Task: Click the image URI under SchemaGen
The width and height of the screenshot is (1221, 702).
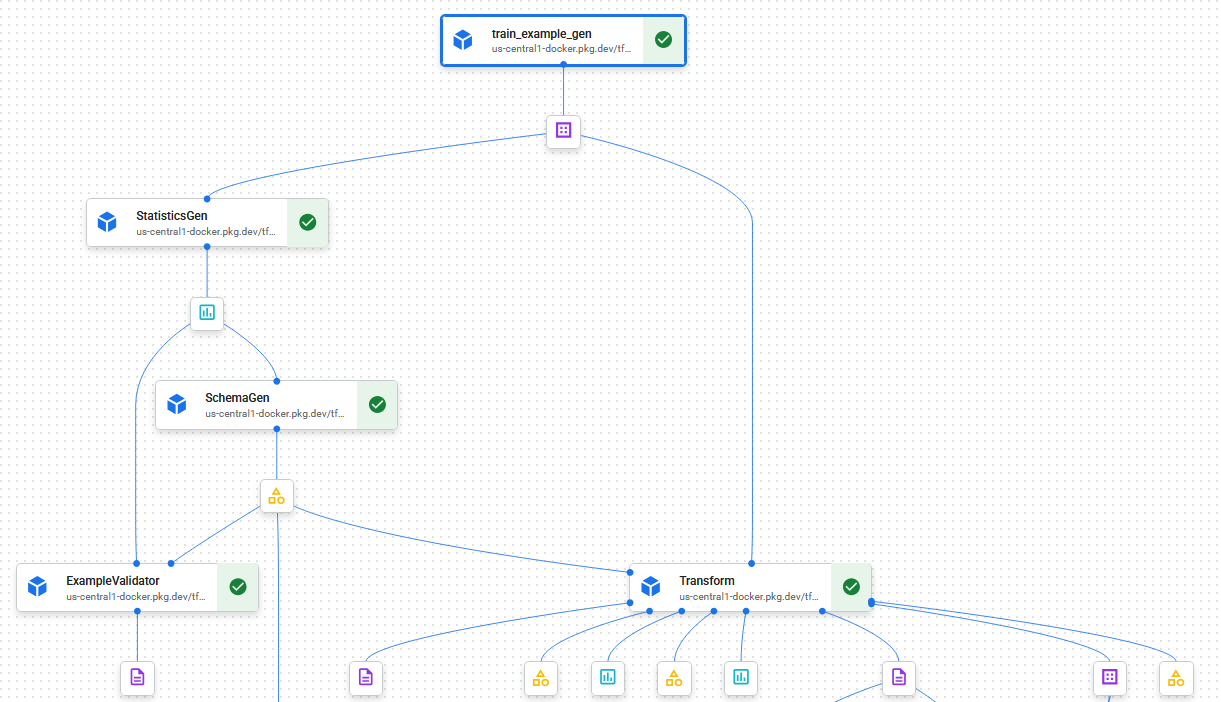Action: 275,413
